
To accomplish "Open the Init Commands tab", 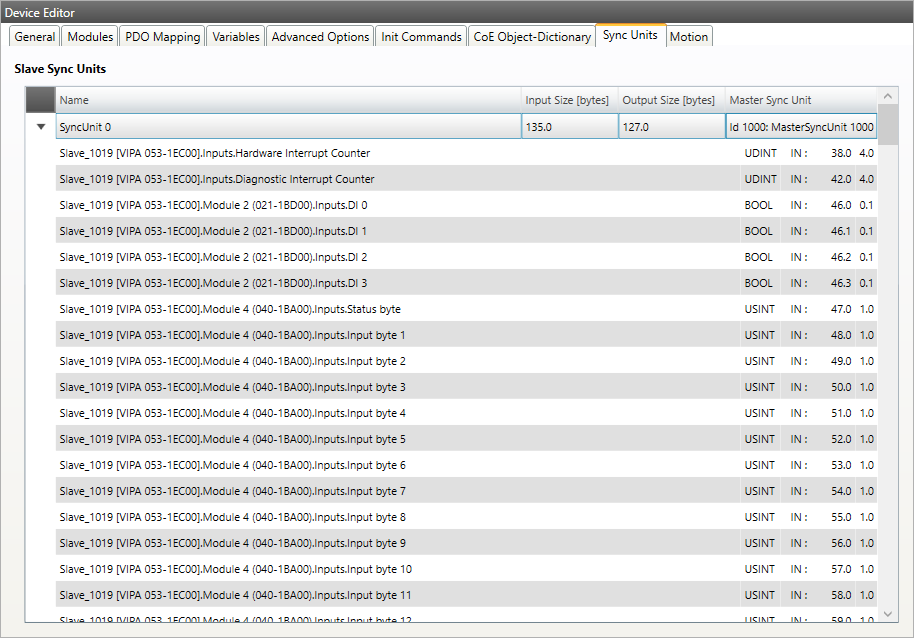I will (x=421, y=37).
